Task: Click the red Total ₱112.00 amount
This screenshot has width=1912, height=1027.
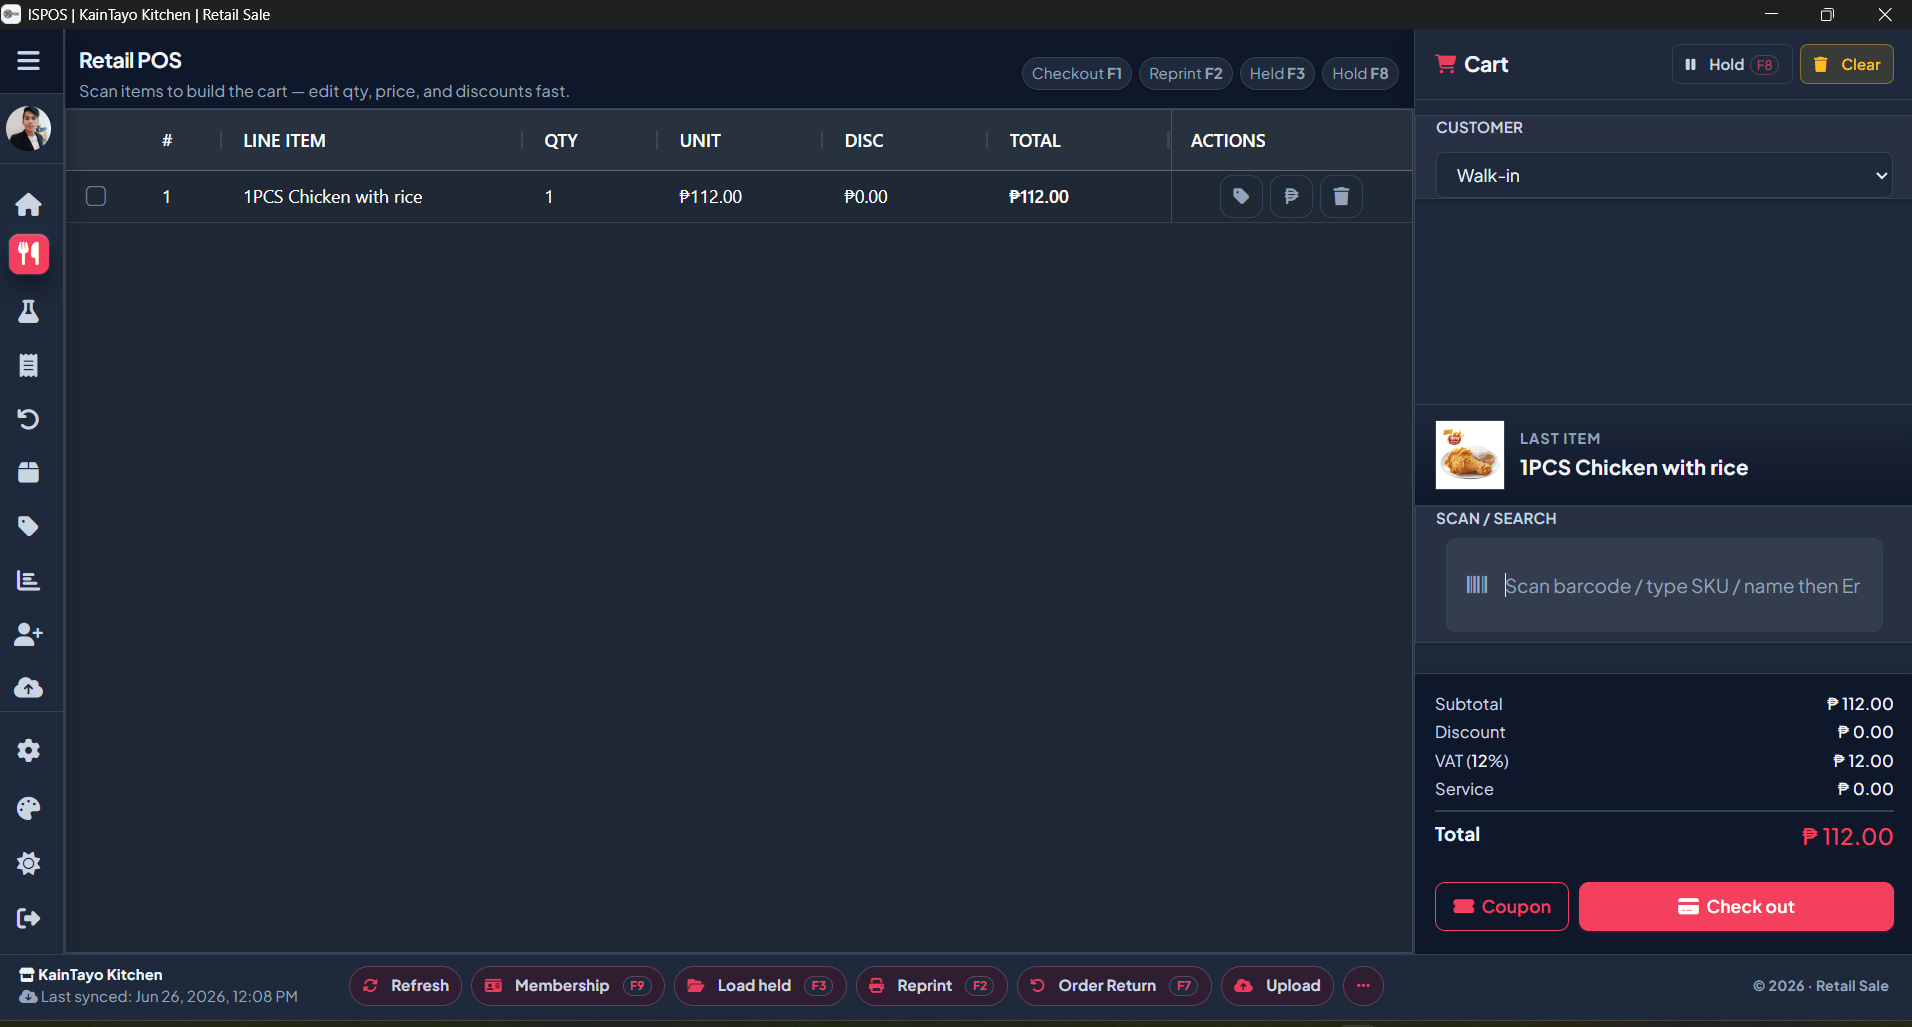Action: (x=1847, y=837)
